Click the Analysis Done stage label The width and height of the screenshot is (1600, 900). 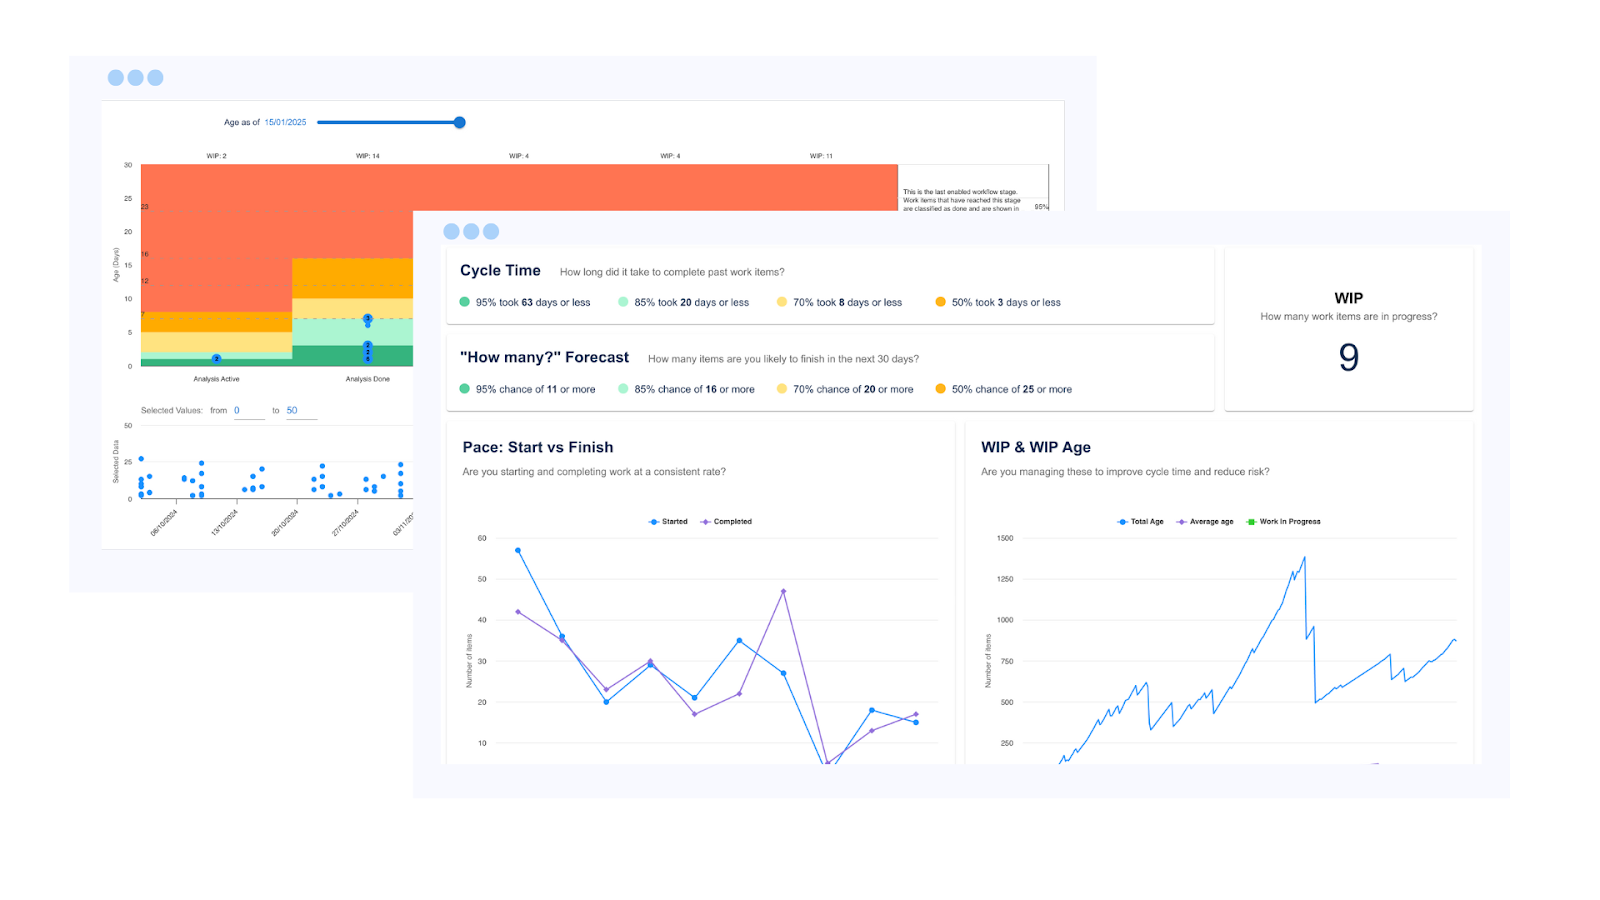point(367,379)
